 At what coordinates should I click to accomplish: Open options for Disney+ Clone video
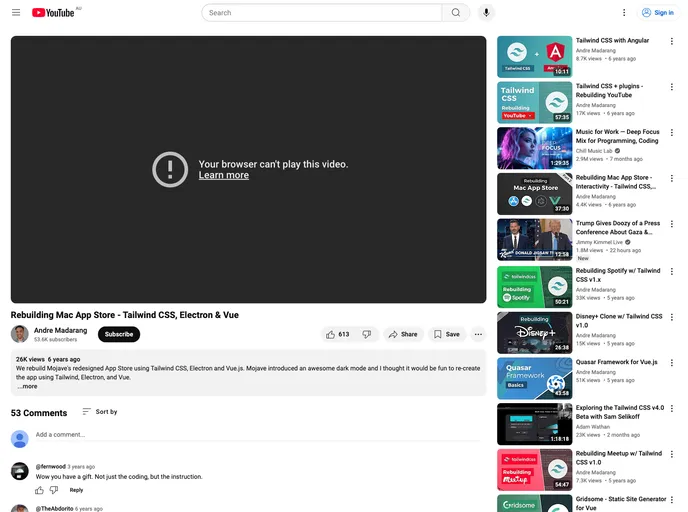coord(672,317)
